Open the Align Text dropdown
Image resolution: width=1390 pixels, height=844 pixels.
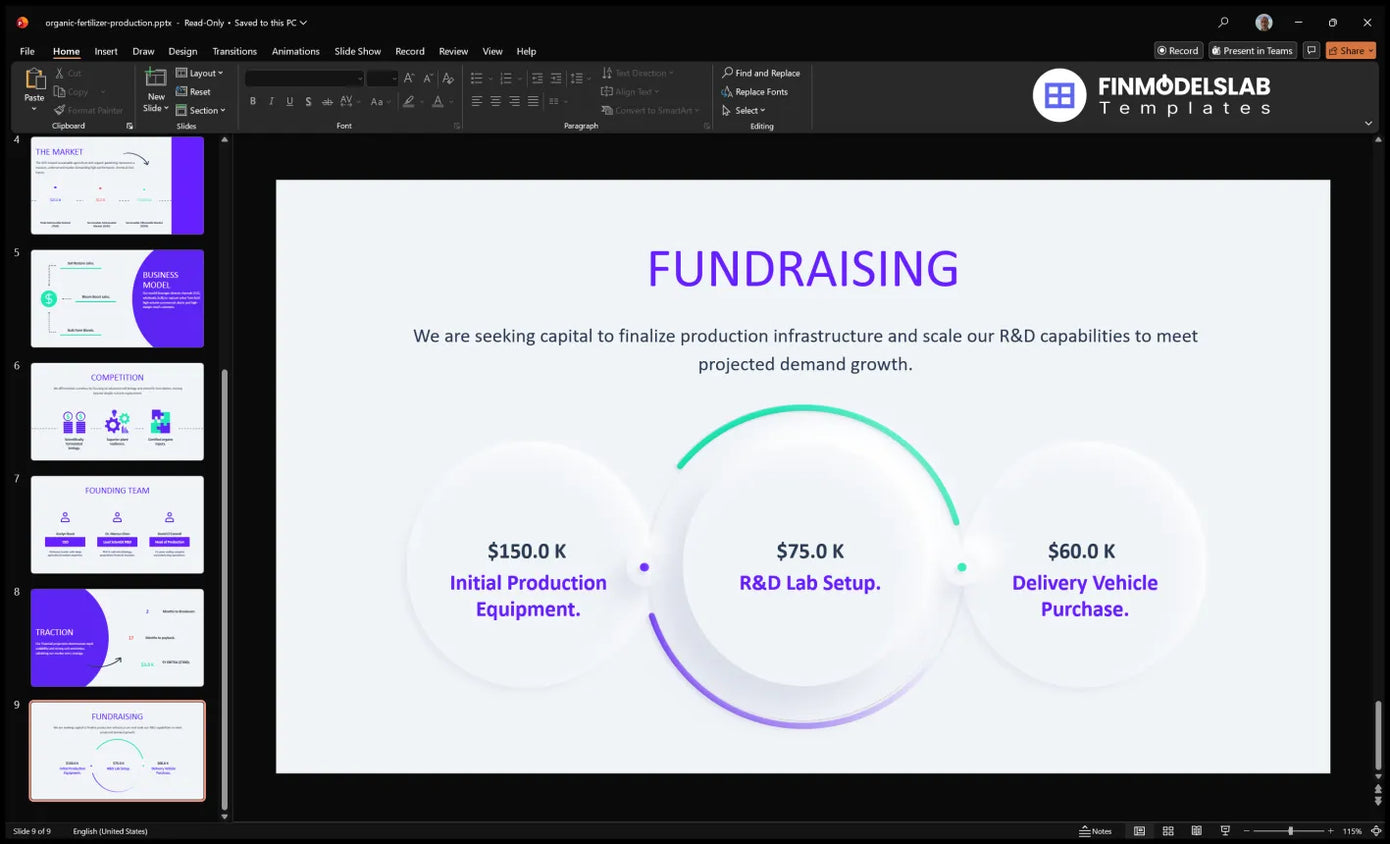coord(628,92)
